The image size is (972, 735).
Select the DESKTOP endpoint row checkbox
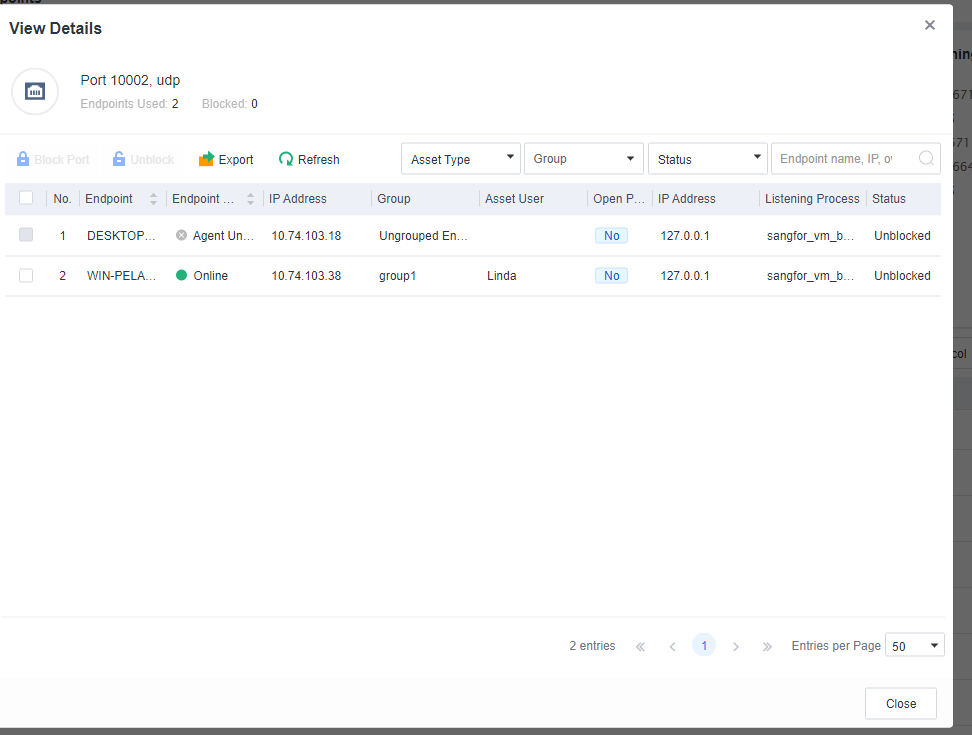pos(26,235)
